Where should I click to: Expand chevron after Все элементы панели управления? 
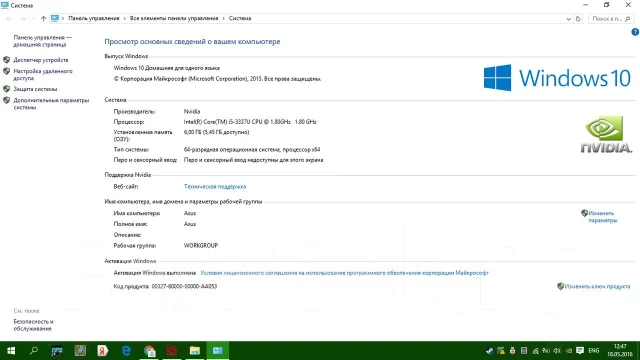point(224,18)
